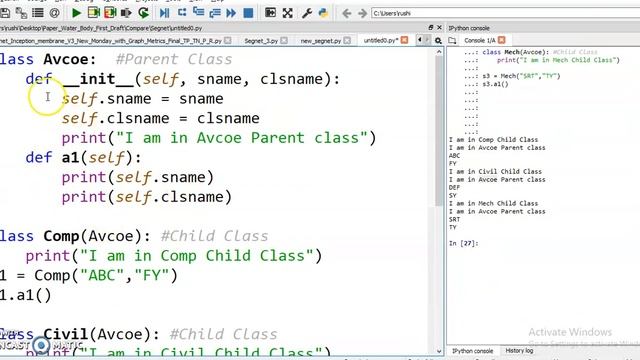Close the Inception_membrane Graph_Metrics tab
This screenshot has width=640, height=360.
coord(228,40)
